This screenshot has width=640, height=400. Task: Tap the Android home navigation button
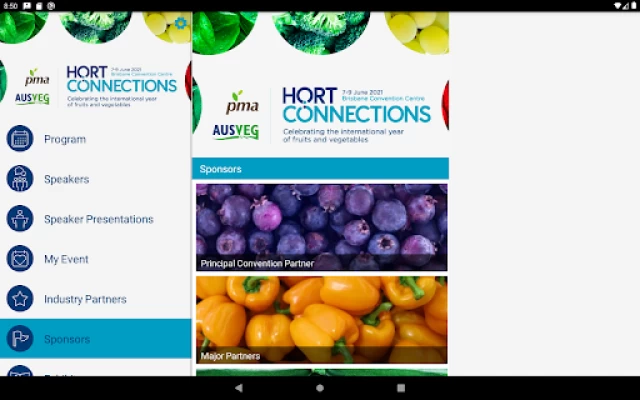pyautogui.click(x=320, y=388)
